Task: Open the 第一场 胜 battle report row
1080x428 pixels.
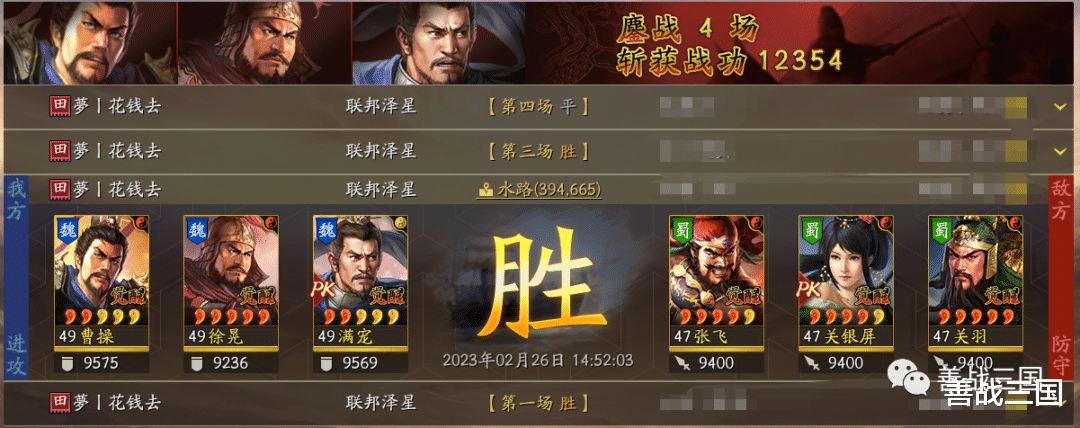Action: 539,403
